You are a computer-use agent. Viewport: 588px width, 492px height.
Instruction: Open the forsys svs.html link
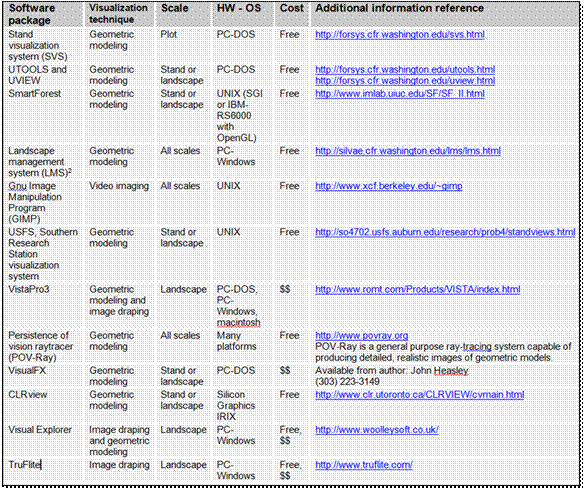pos(400,35)
